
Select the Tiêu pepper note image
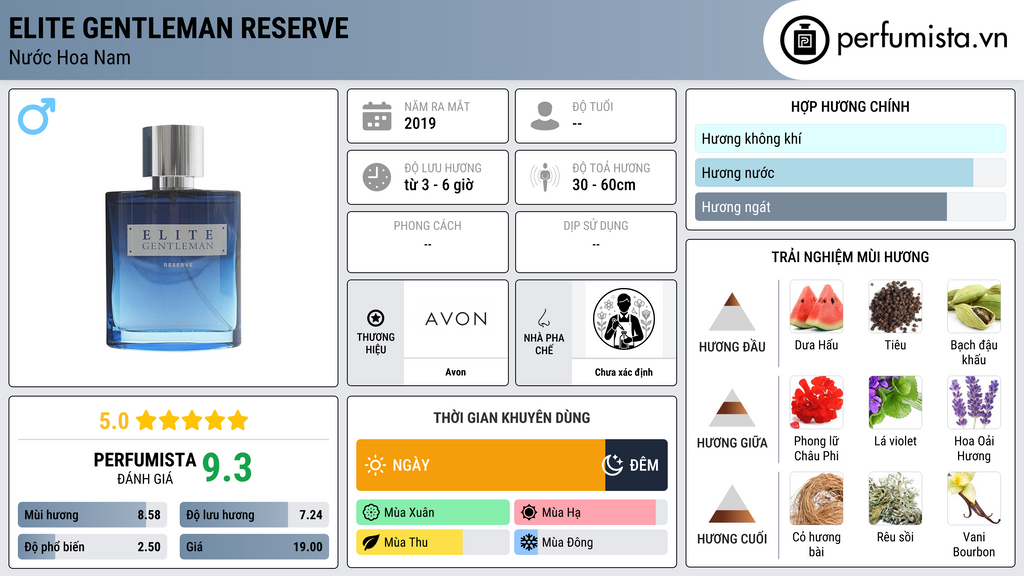coord(895,306)
